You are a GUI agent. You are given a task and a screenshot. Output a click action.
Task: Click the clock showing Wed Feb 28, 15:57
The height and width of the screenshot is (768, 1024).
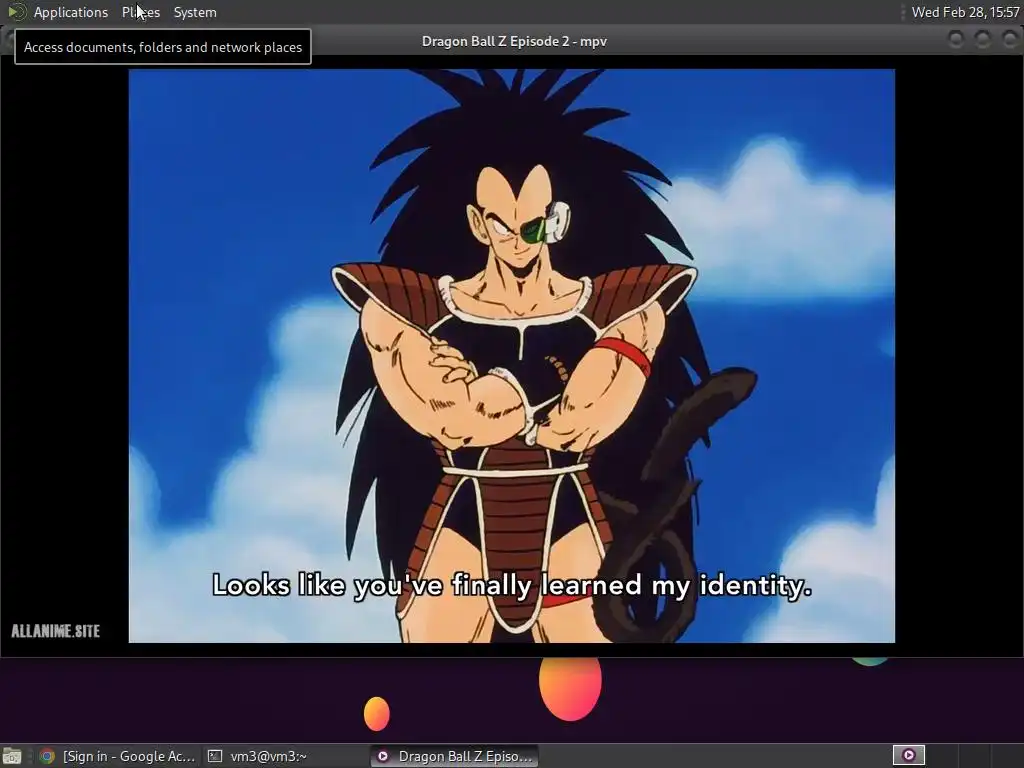coord(965,12)
